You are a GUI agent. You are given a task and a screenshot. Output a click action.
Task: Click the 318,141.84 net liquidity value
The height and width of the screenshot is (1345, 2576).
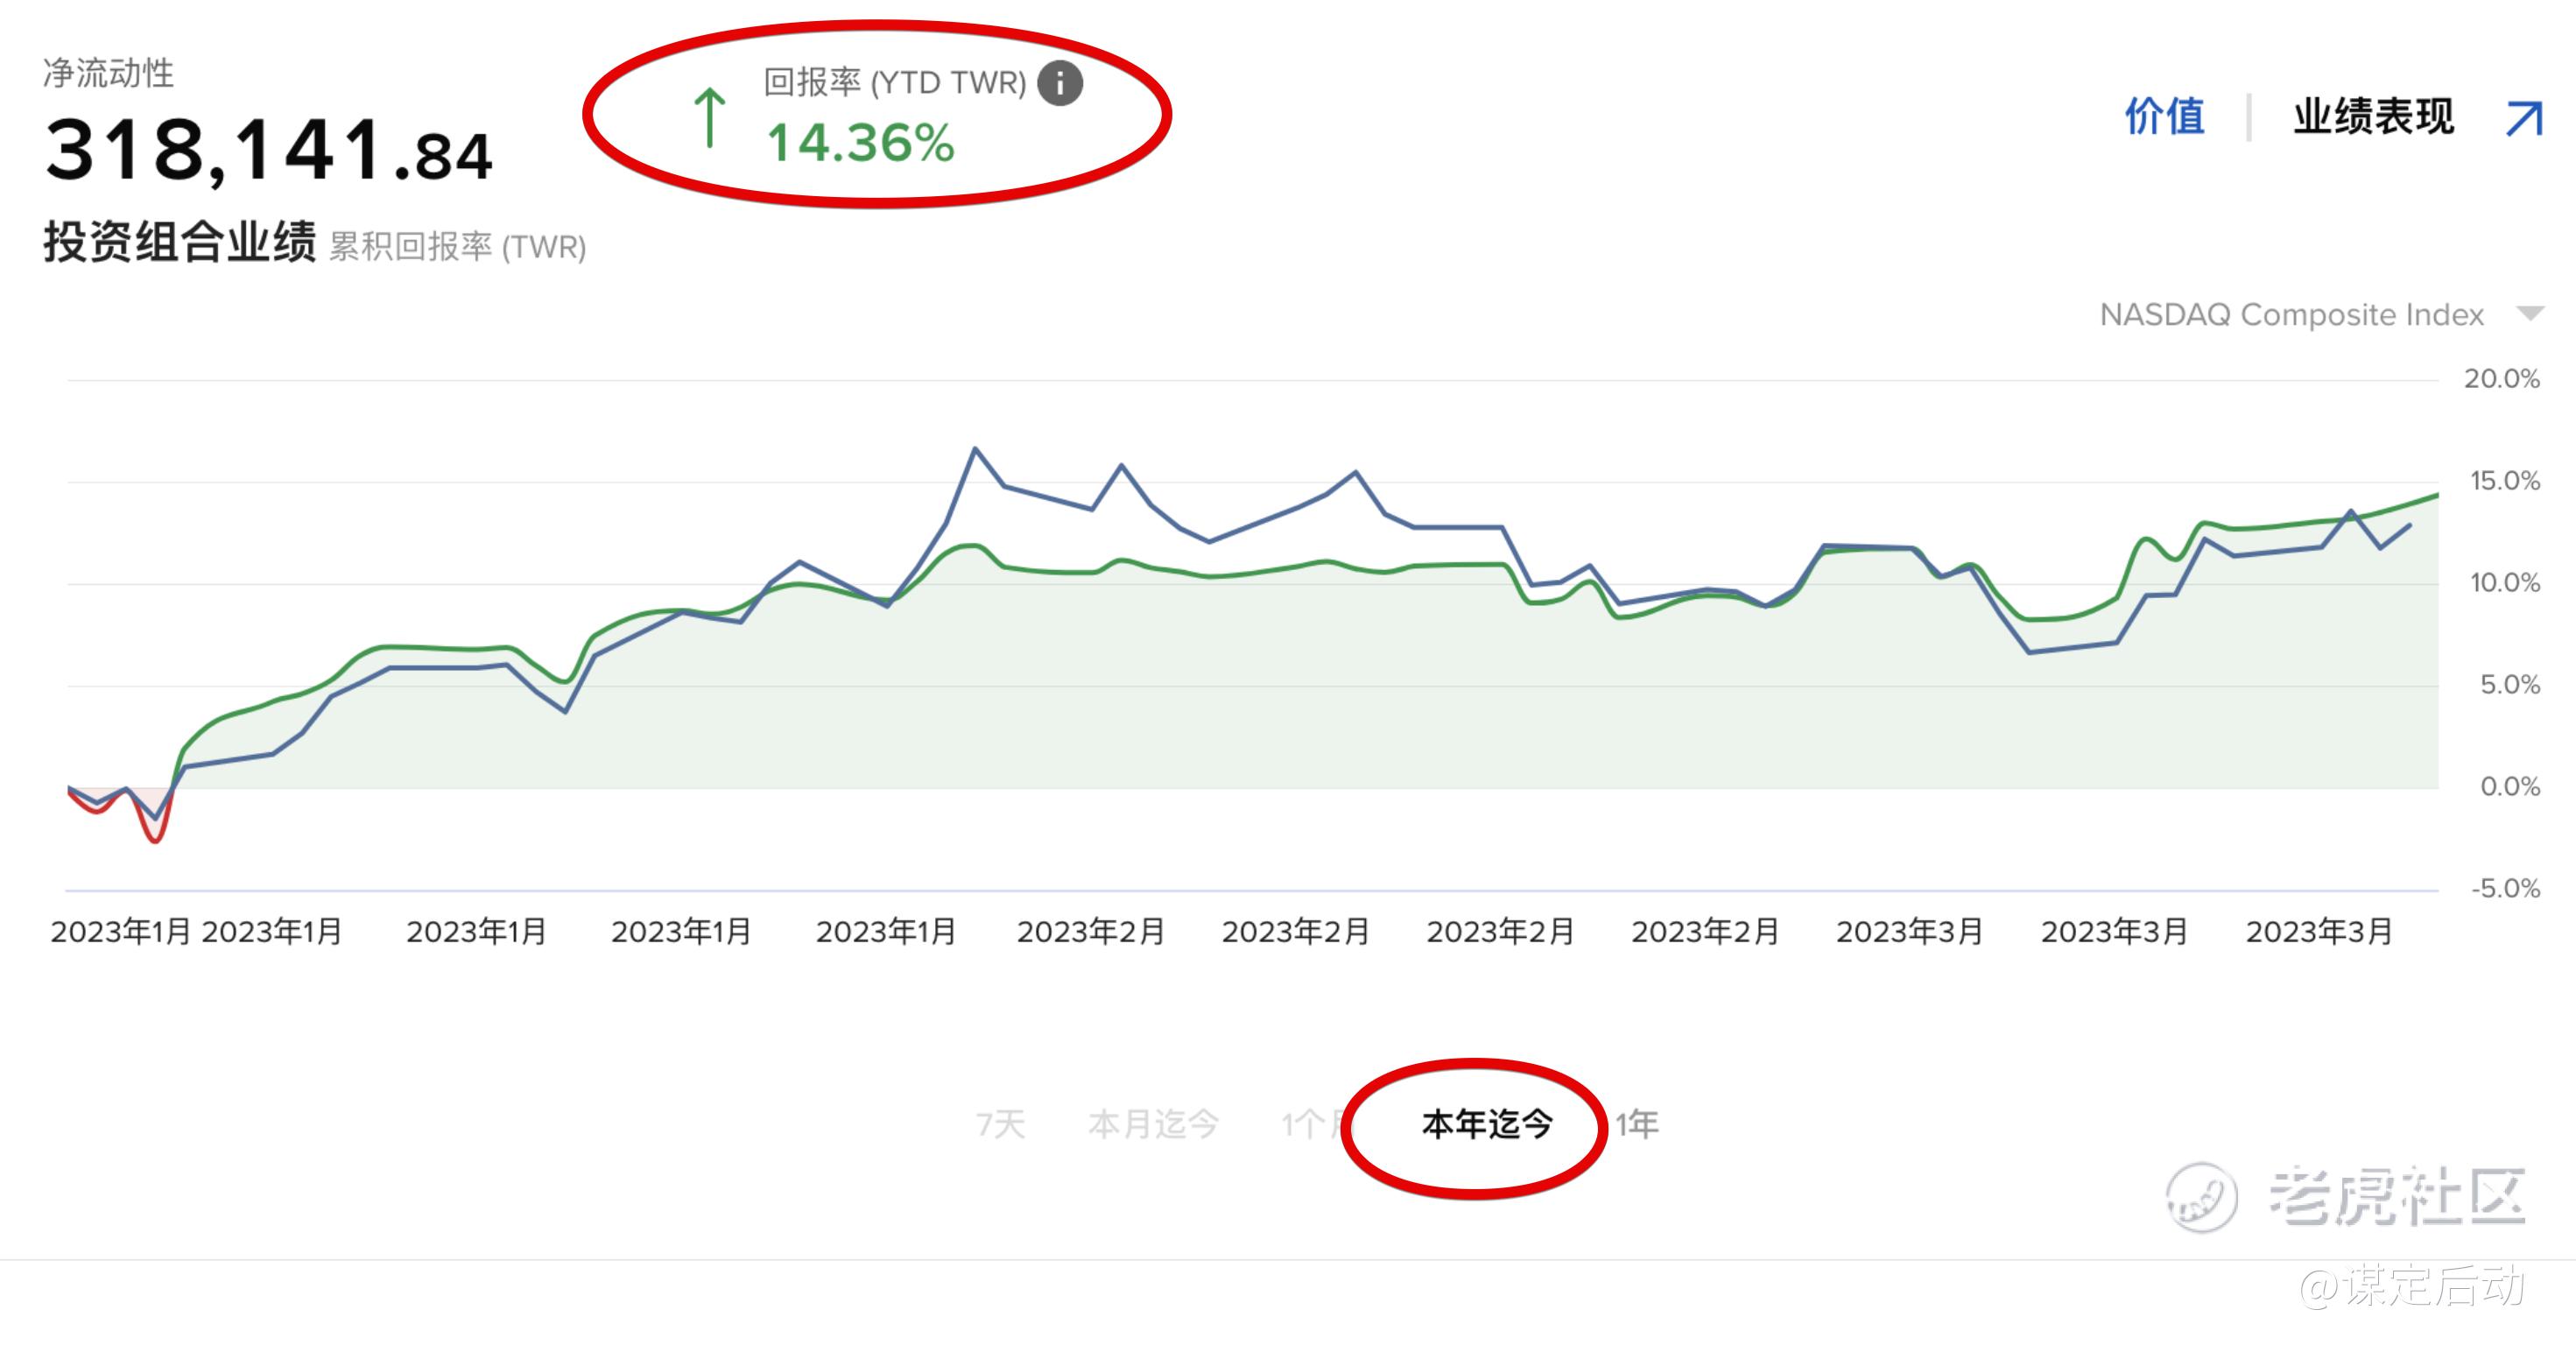point(268,151)
